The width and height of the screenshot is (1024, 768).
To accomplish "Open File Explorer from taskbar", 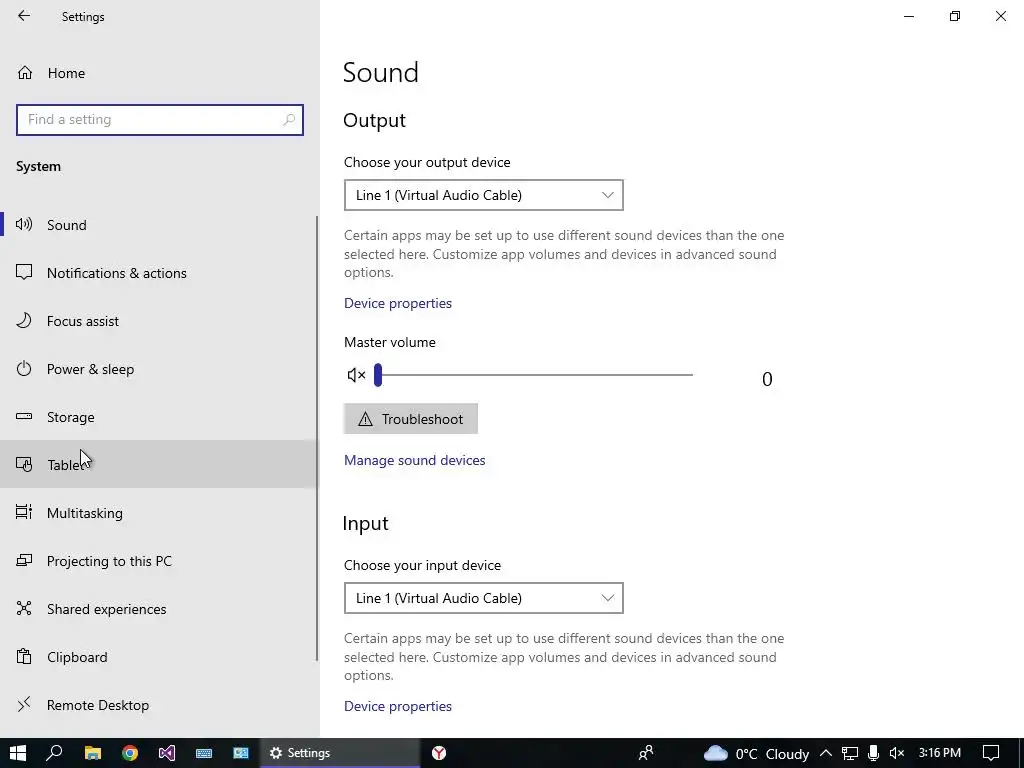I will tap(93, 753).
